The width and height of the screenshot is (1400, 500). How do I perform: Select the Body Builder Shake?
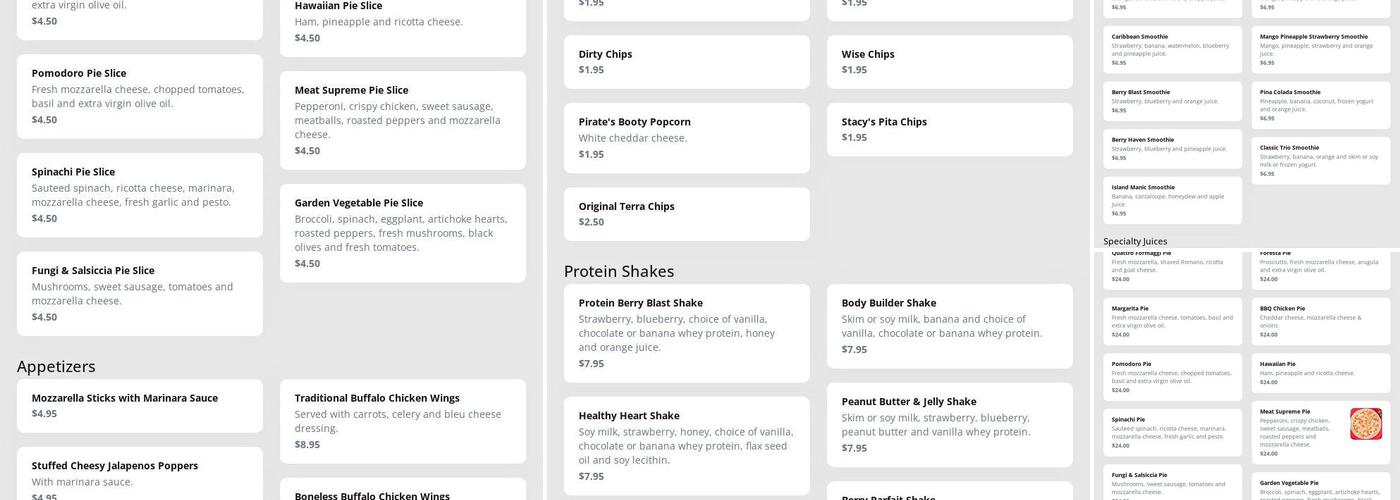click(x=949, y=325)
